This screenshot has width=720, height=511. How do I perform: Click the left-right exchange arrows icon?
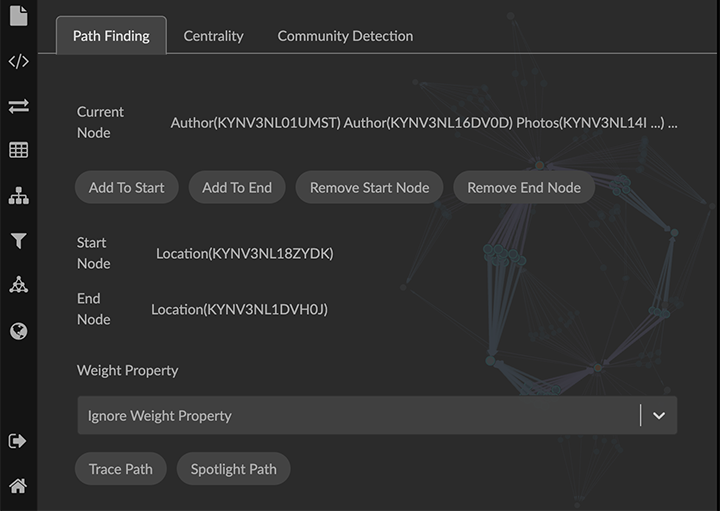click(x=18, y=106)
